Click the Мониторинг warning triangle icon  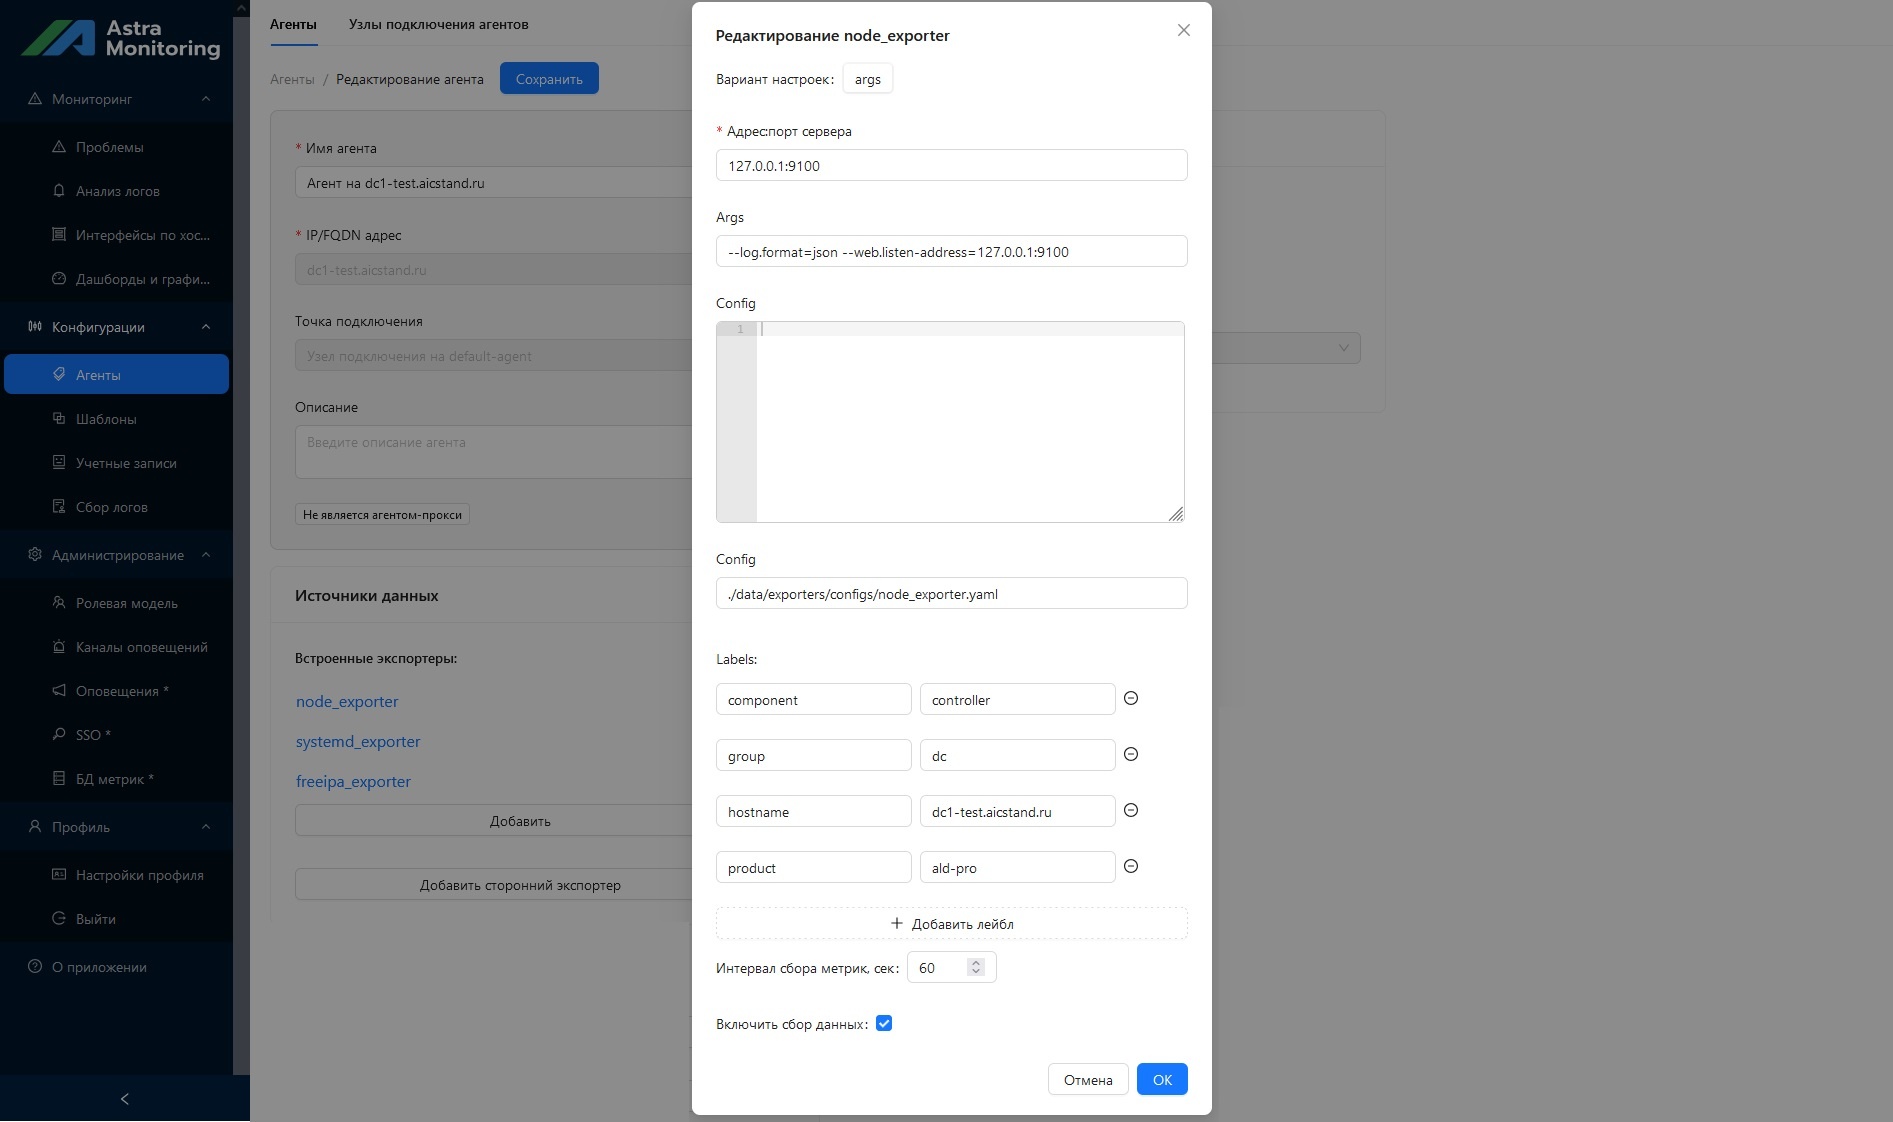tap(35, 99)
